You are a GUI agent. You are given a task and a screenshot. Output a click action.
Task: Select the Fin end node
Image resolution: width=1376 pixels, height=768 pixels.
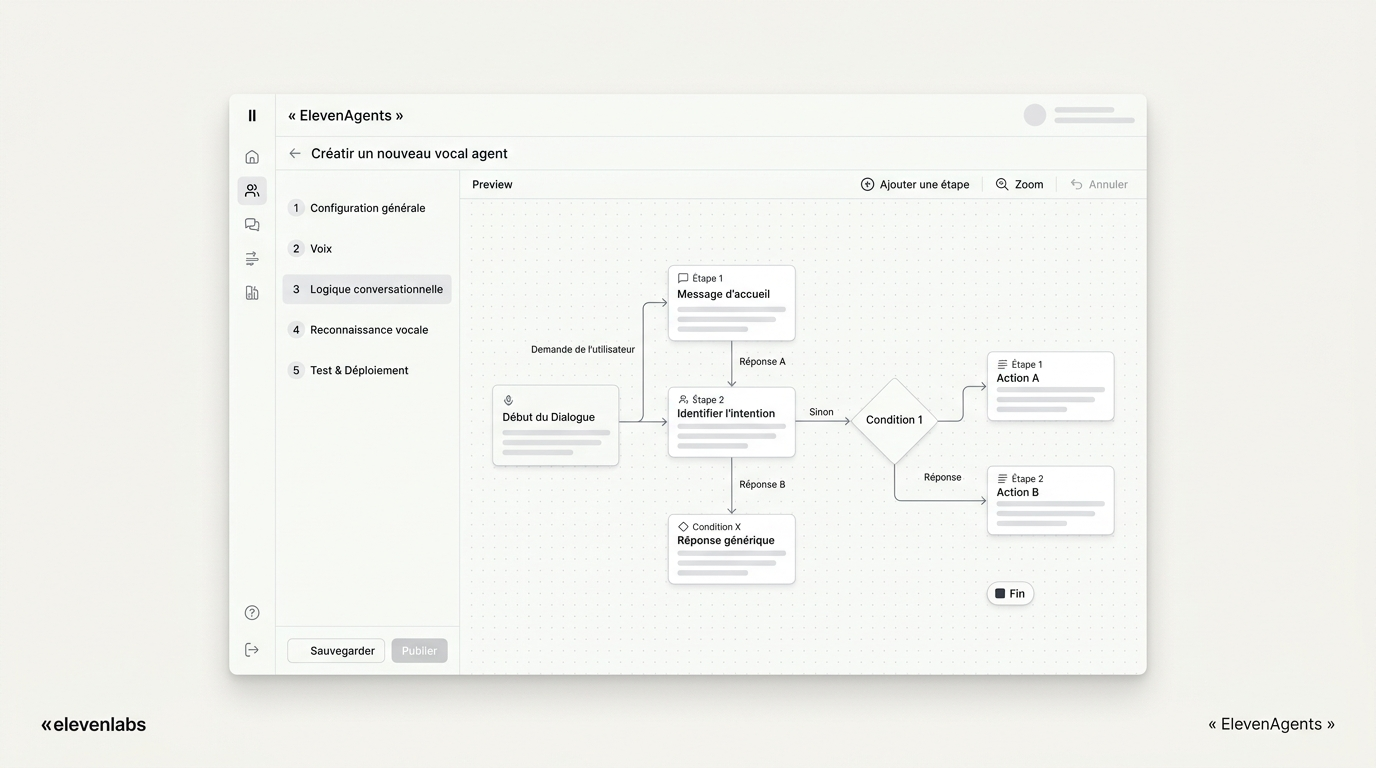click(x=1010, y=594)
